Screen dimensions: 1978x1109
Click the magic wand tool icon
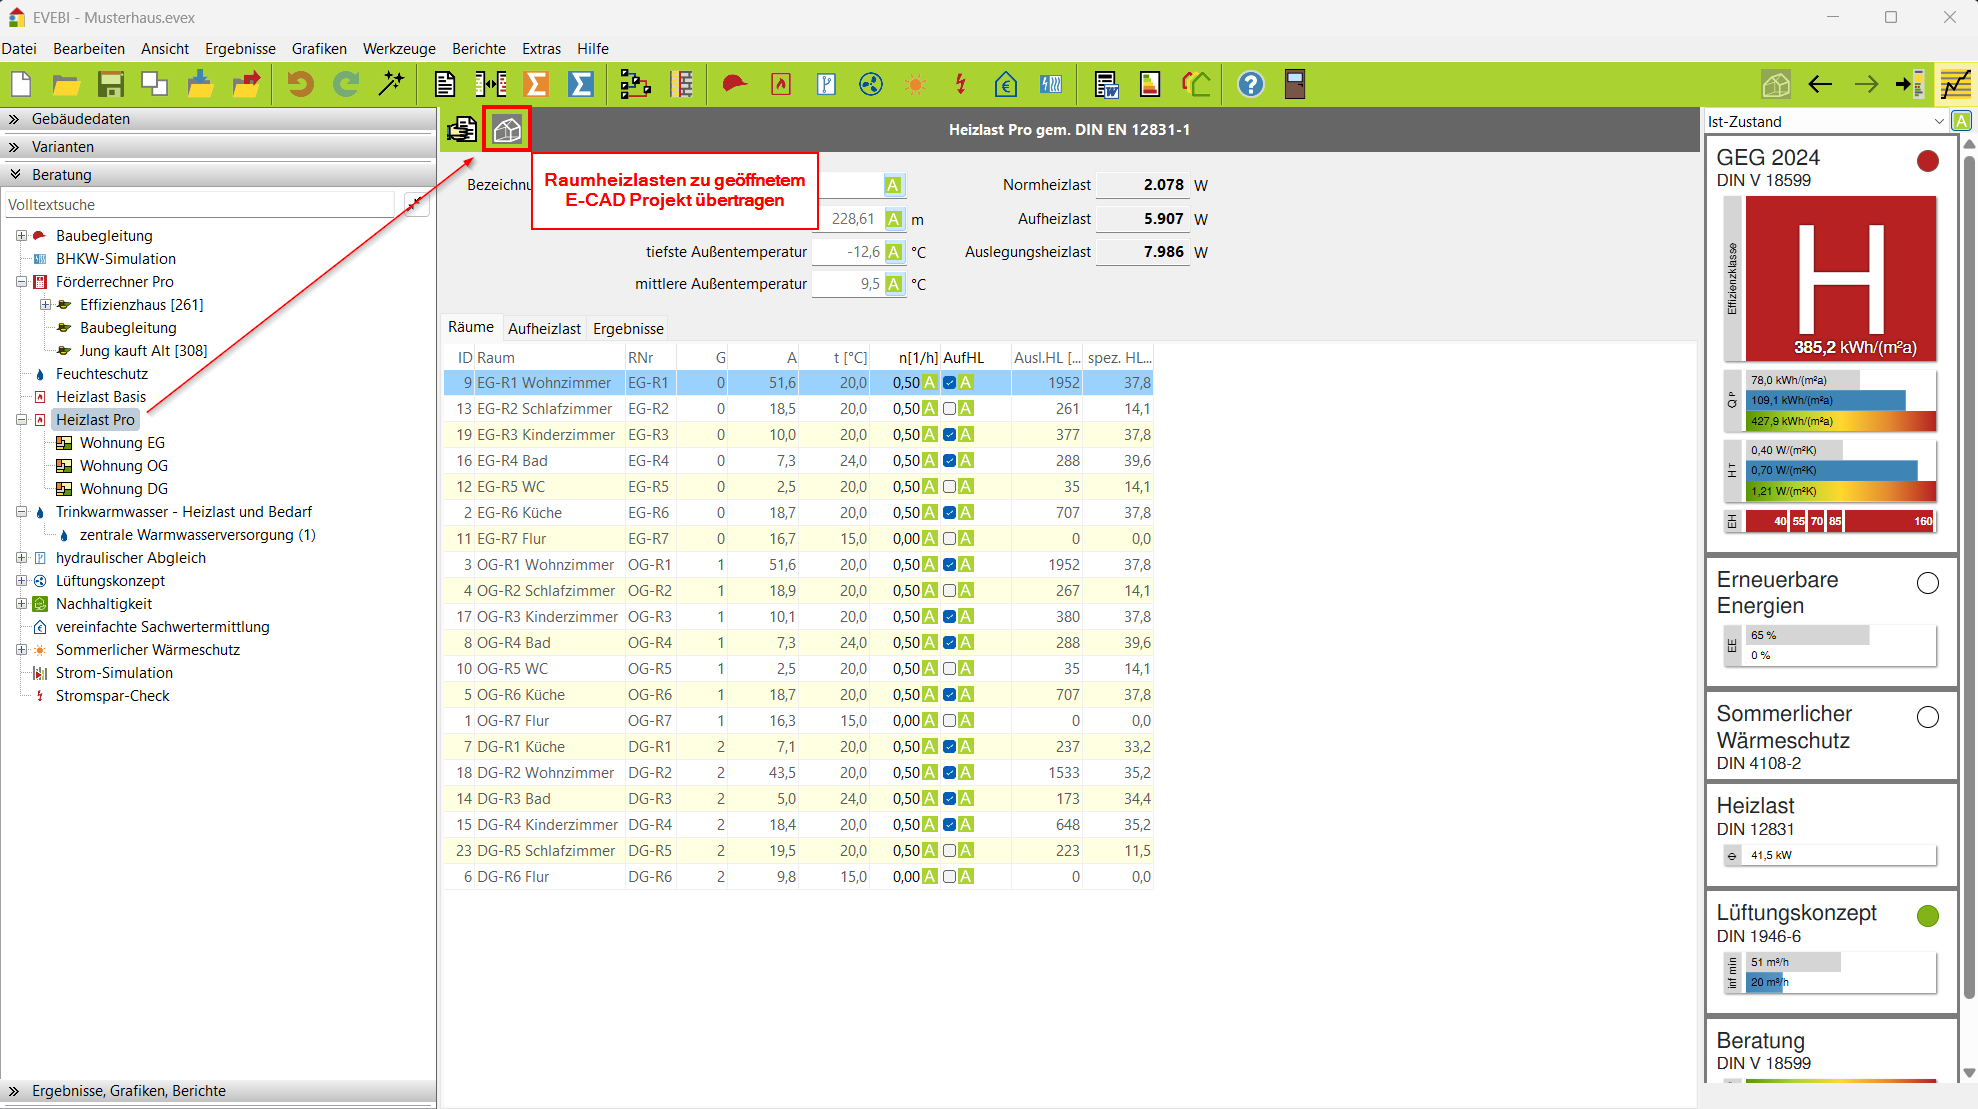(392, 84)
